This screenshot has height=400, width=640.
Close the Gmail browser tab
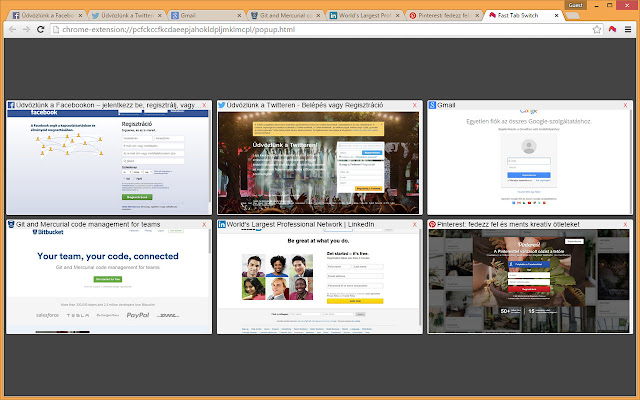click(x=239, y=16)
